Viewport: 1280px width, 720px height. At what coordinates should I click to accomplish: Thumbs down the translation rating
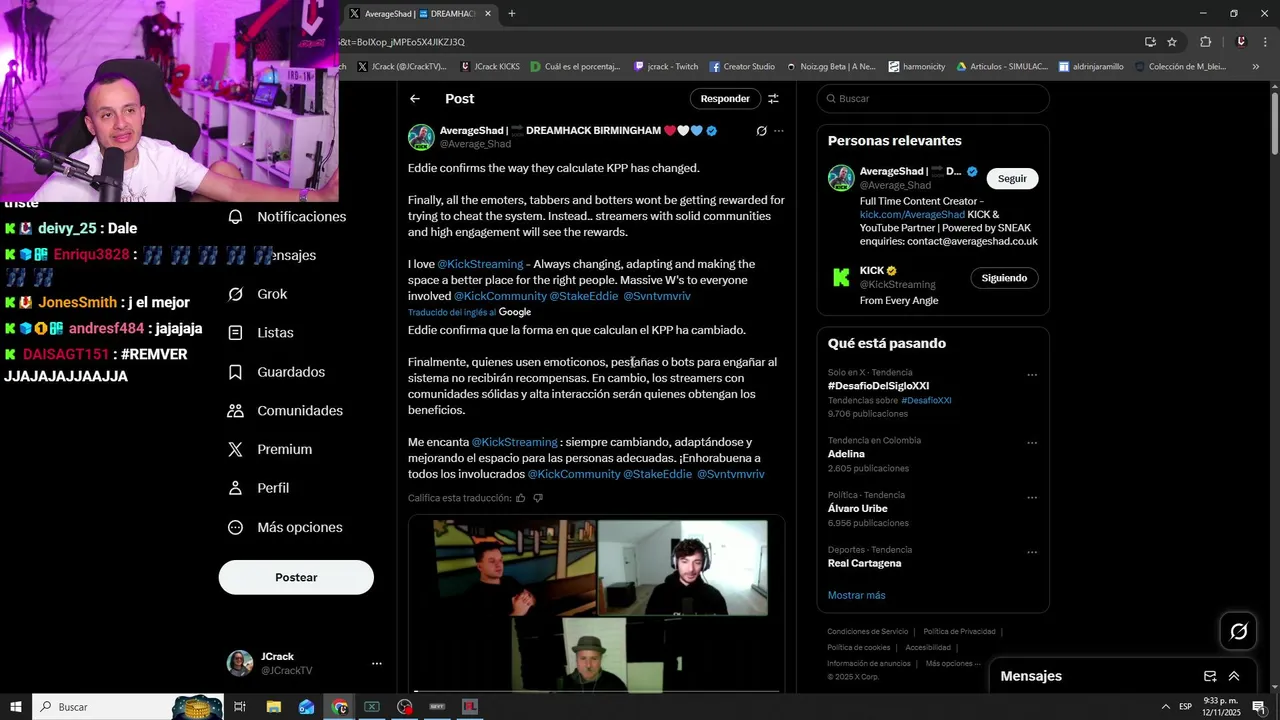click(x=538, y=498)
